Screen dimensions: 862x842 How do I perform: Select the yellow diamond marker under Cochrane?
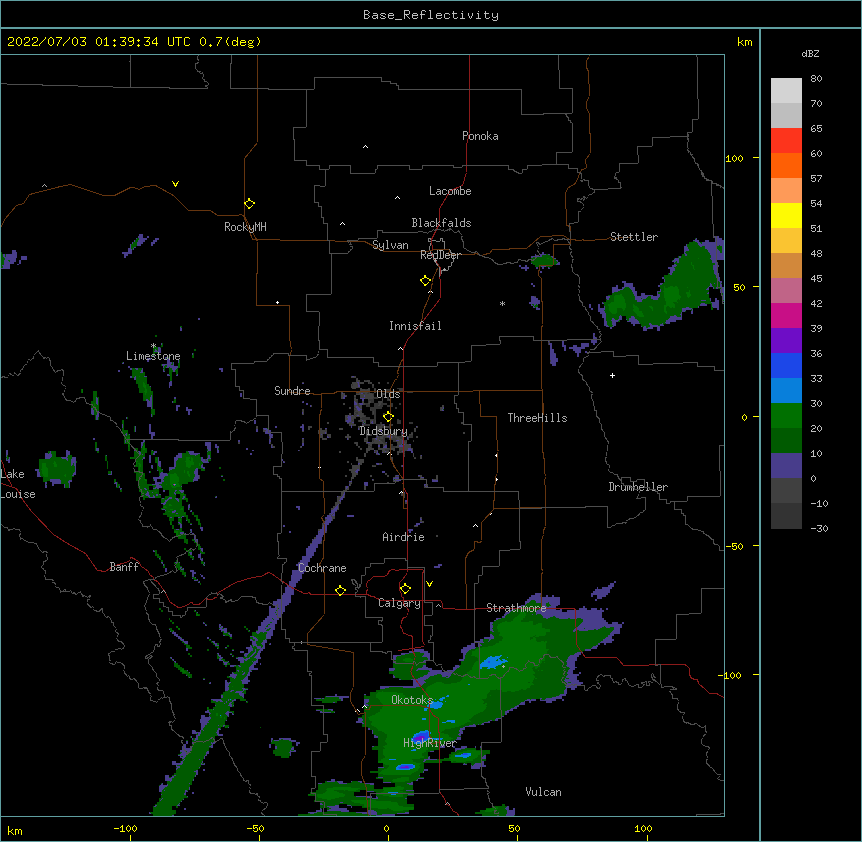click(x=340, y=590)
